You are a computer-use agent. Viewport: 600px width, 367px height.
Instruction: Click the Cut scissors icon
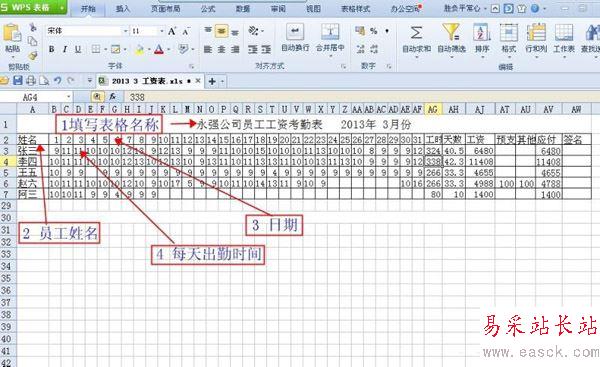(33, 27)
